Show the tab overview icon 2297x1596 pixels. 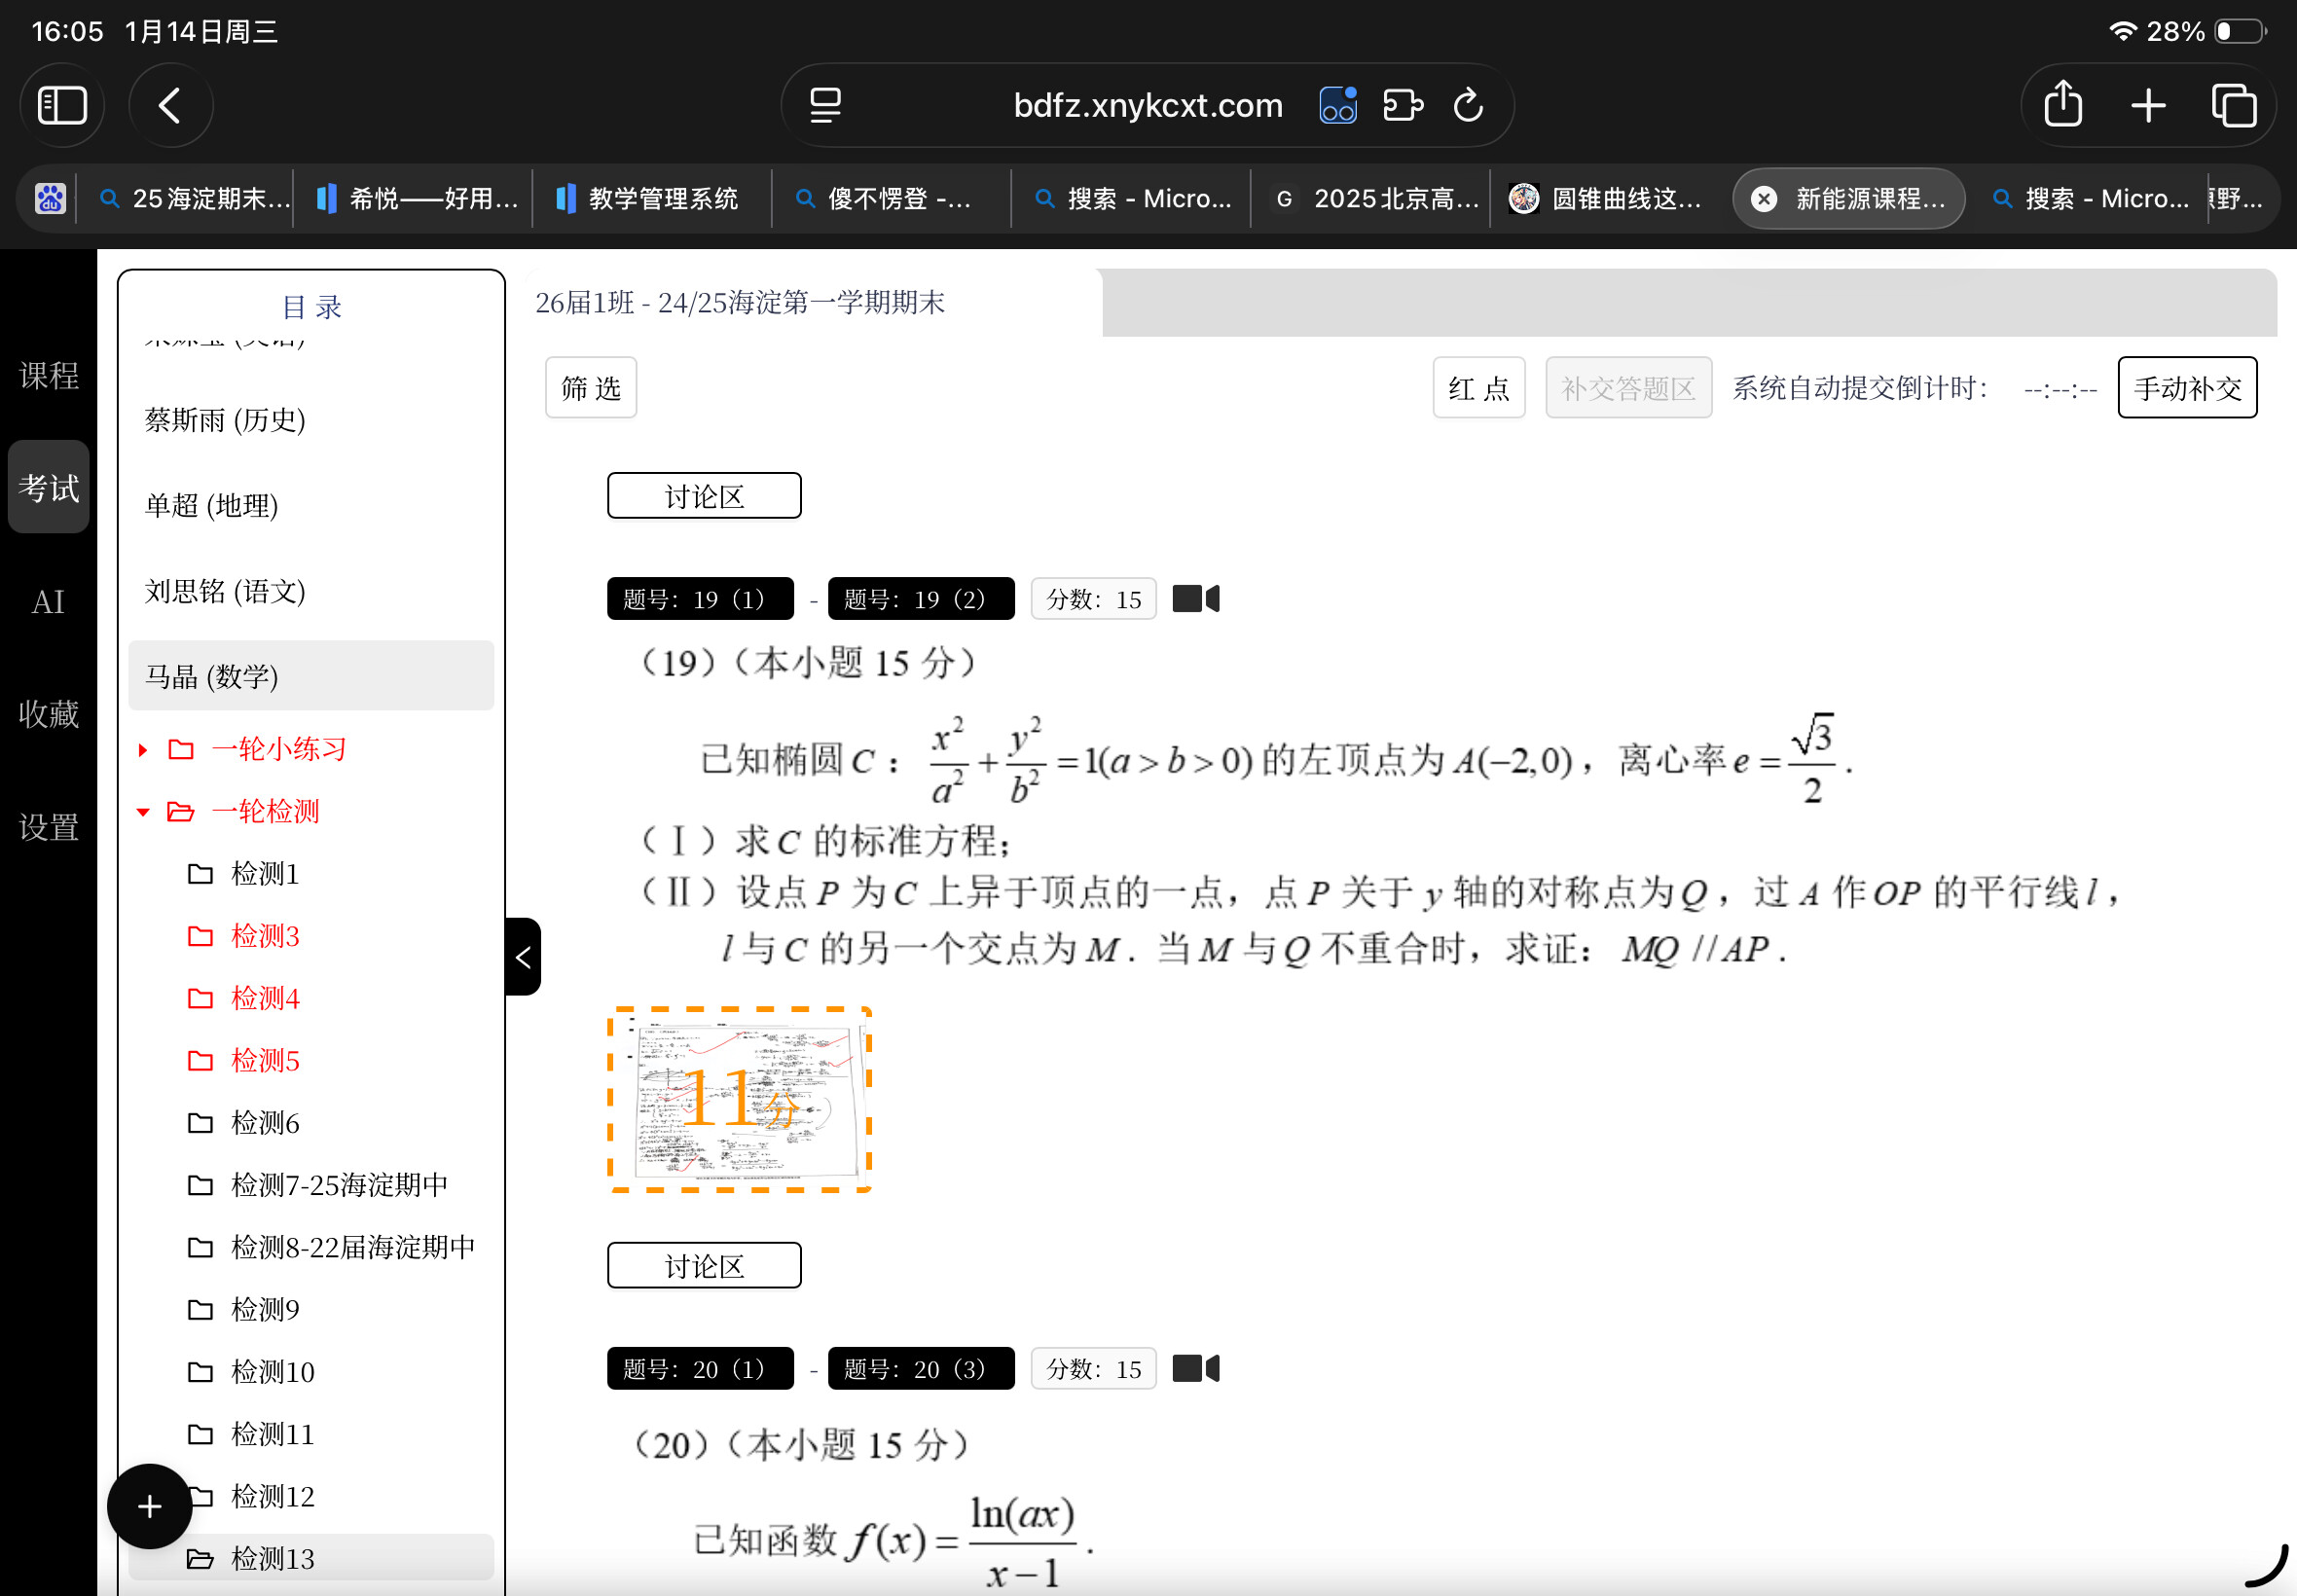coord(2233,105)
